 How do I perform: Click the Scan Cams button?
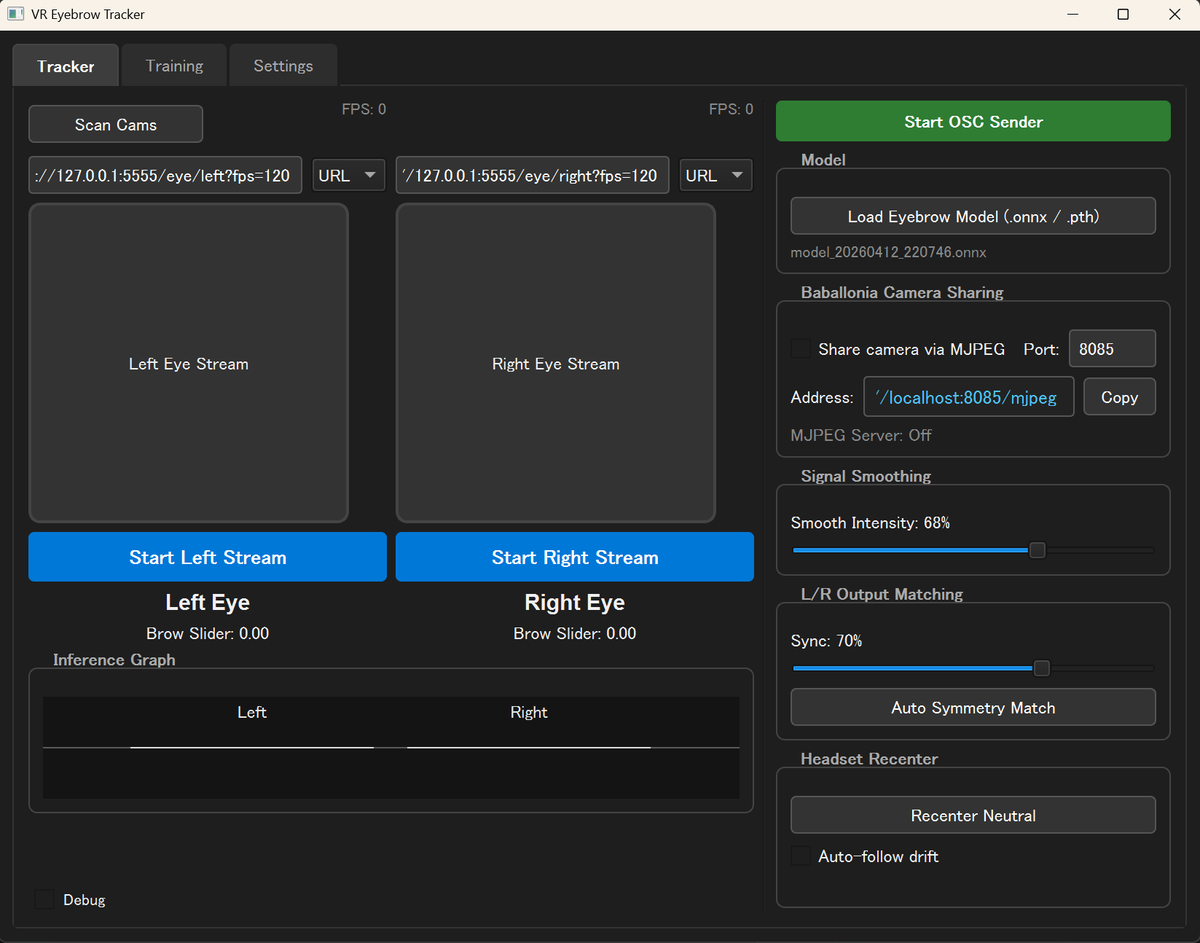(116, 124)
